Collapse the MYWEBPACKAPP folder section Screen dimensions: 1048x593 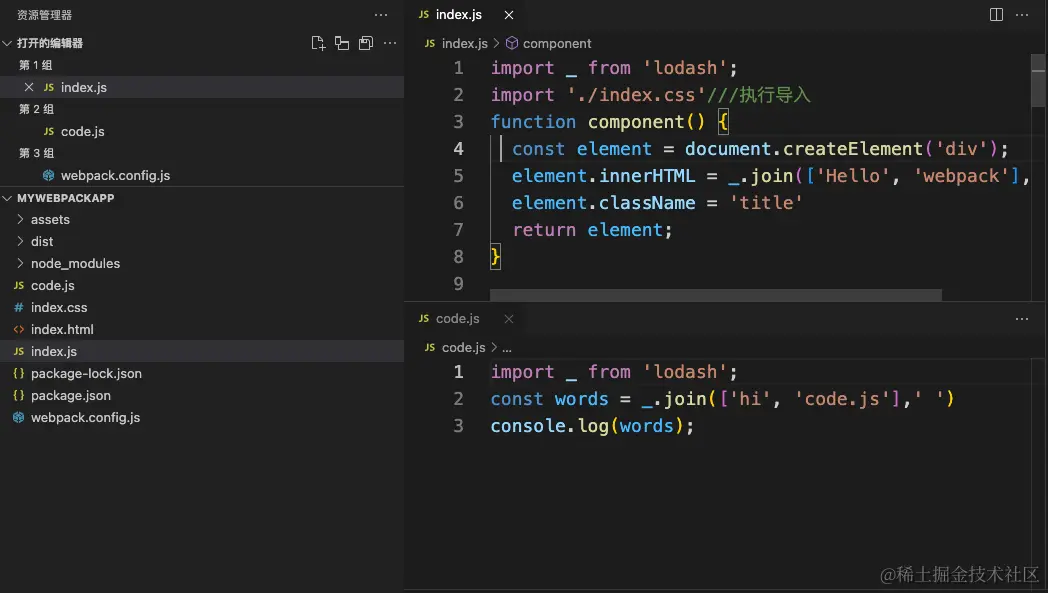tap(7, 198)
